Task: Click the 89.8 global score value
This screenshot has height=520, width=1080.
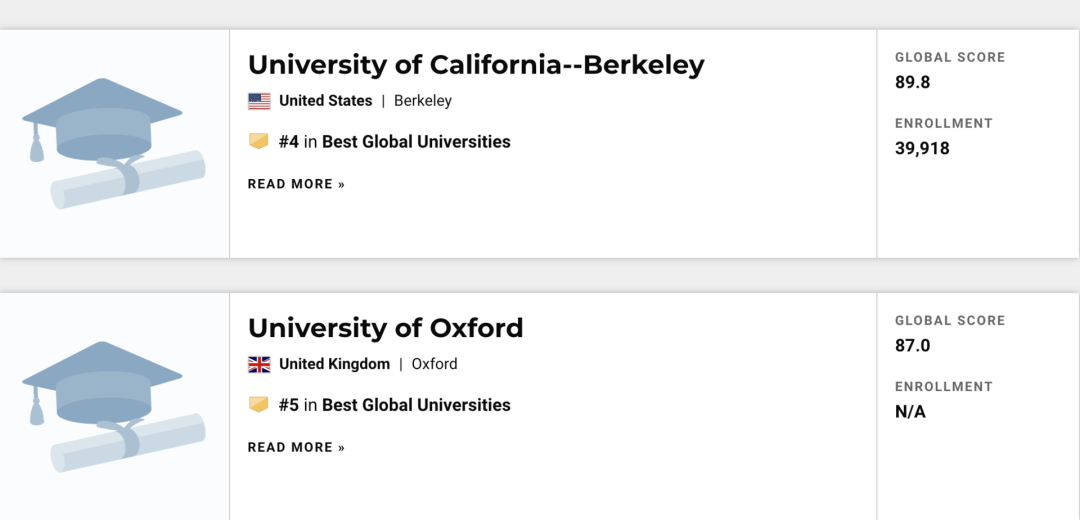Action: (x=912, y=82)
